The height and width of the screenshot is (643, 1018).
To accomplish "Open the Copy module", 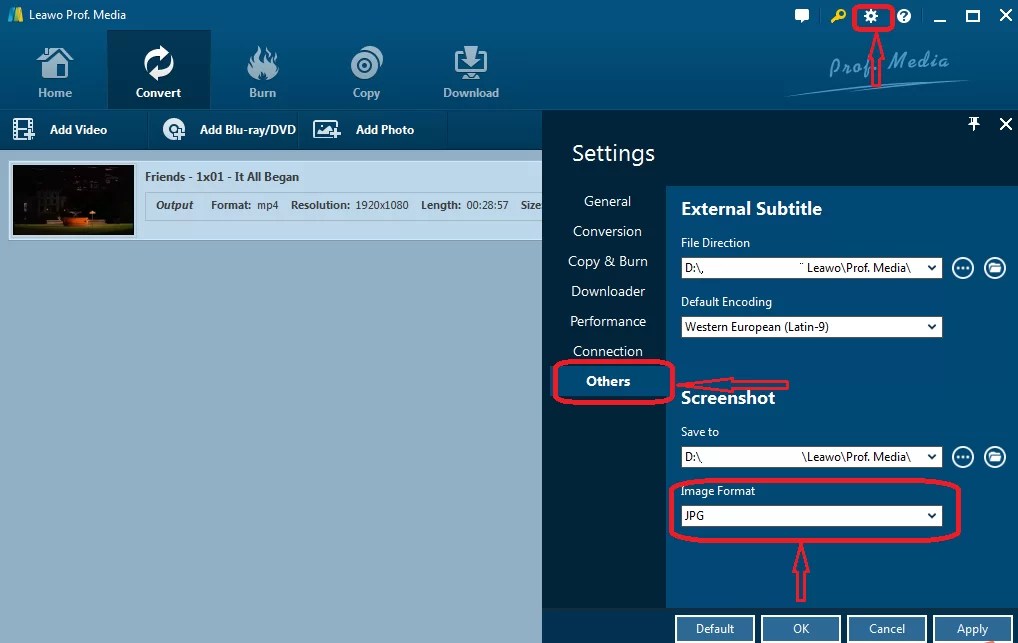I will coord(366,71).
